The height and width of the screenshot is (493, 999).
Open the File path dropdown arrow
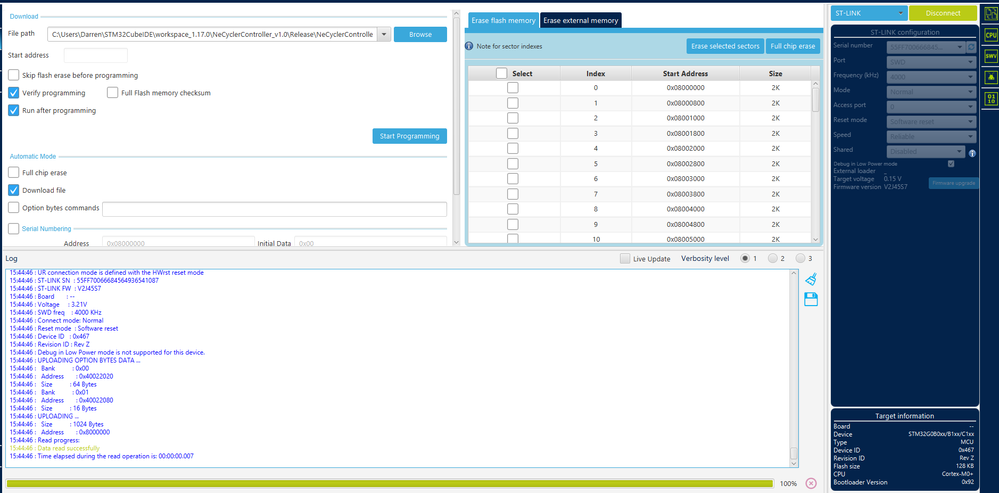pos(384,34)
